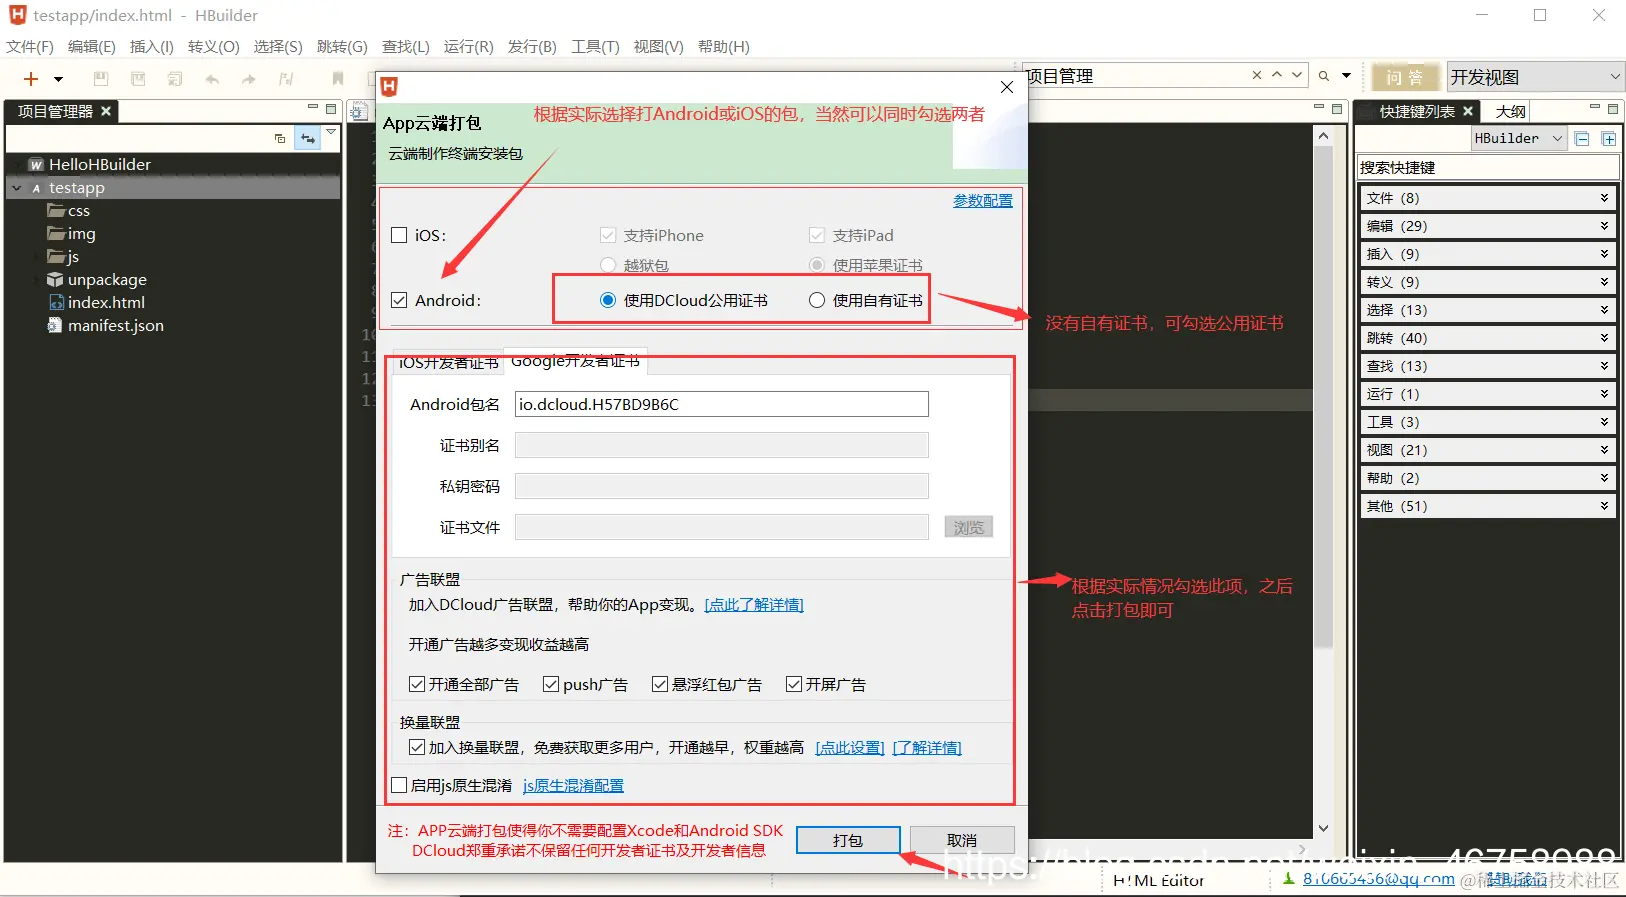
Task: Enable 启用js原生混淆 checkbox
Action: (x=399, y=785)
